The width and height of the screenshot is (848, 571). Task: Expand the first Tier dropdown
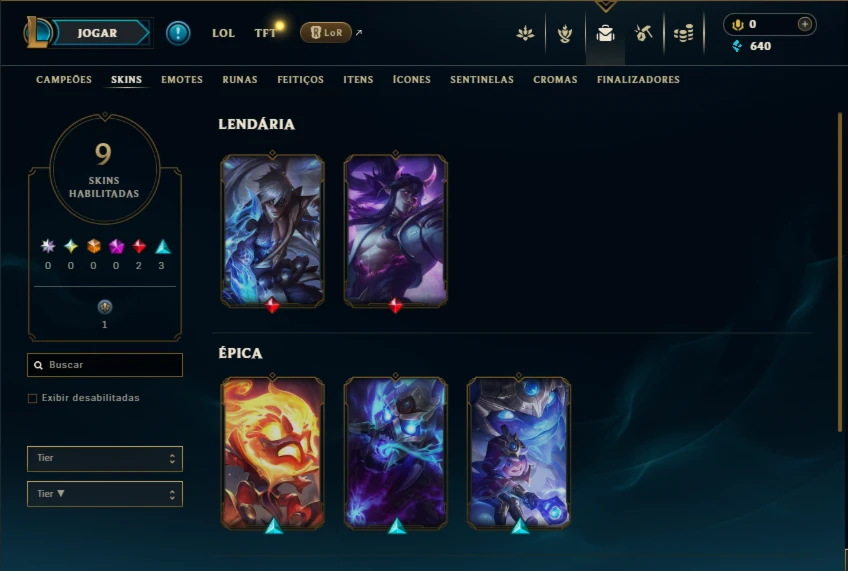pos(105,459)
